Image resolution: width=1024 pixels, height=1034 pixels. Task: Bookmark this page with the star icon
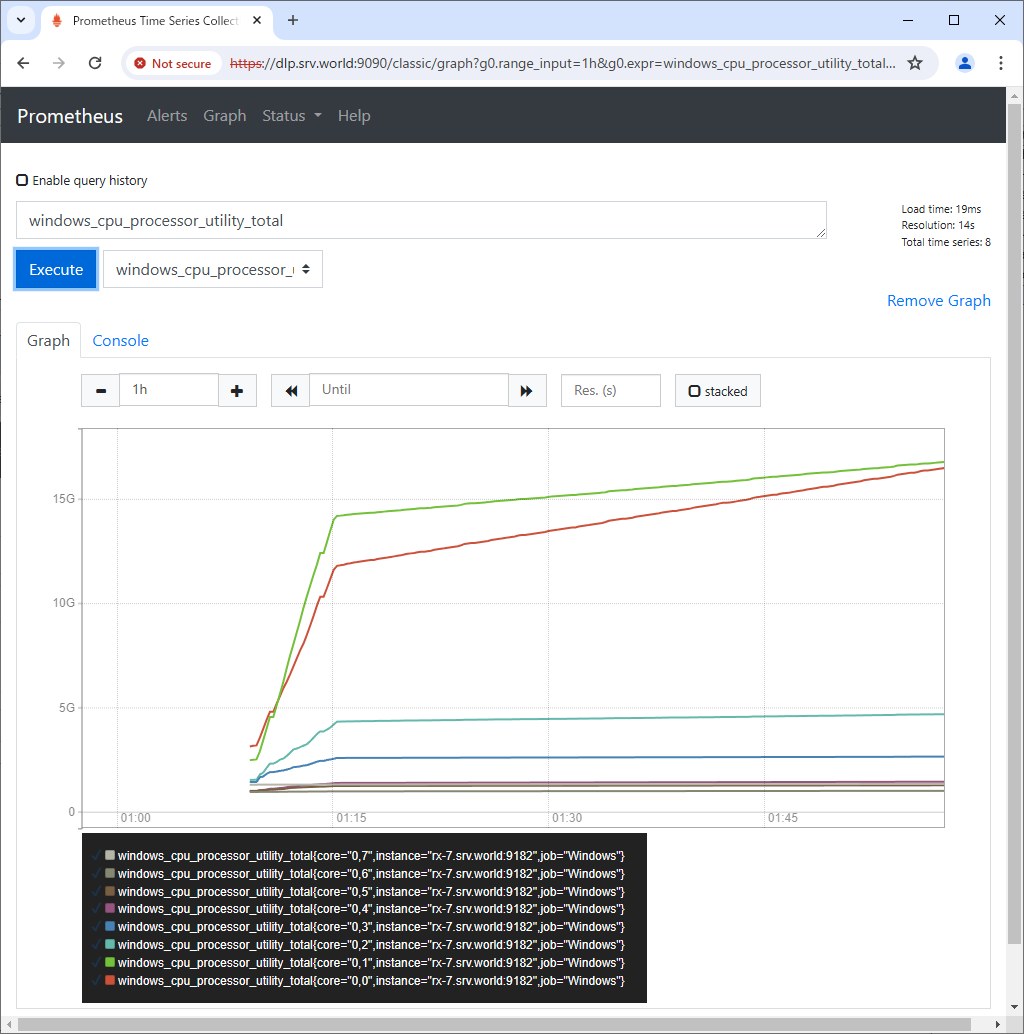pyautogui.click(x=914, y=63)
